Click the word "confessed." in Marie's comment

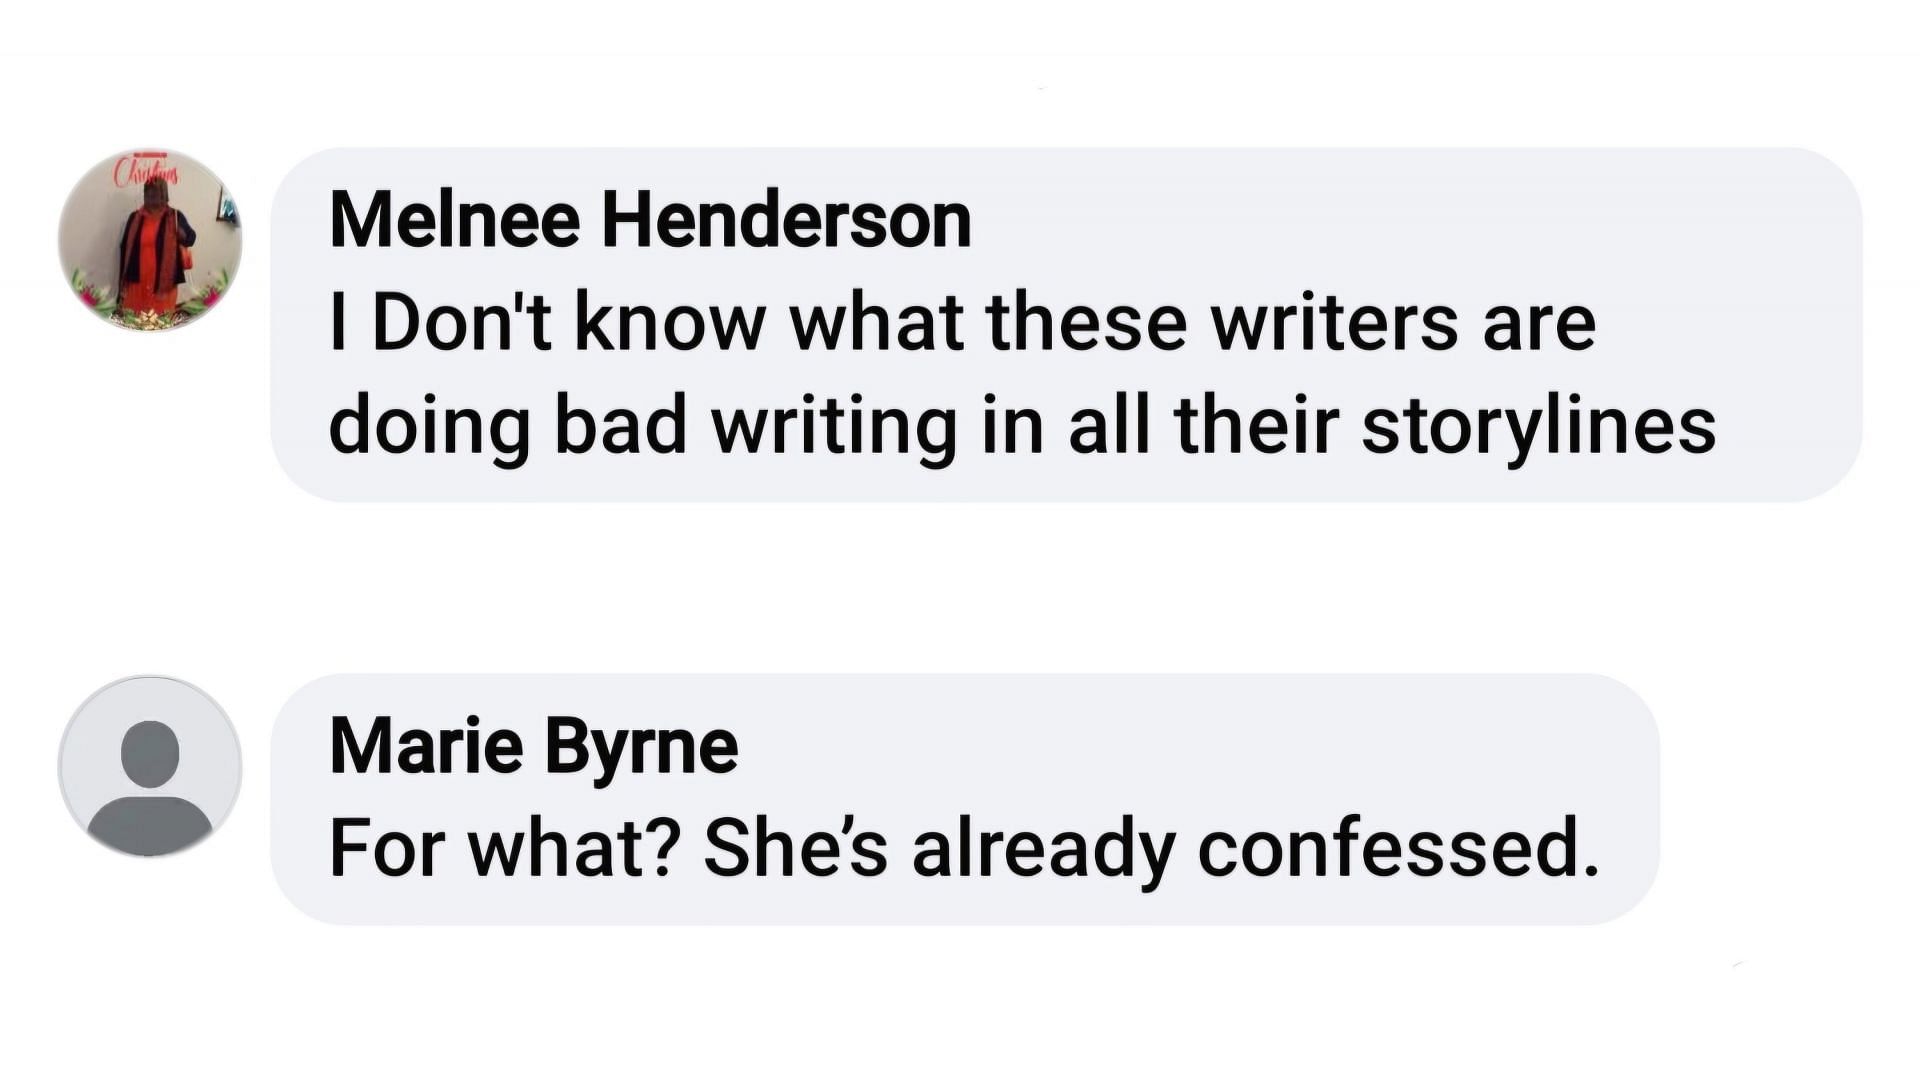click(1398, 848)
